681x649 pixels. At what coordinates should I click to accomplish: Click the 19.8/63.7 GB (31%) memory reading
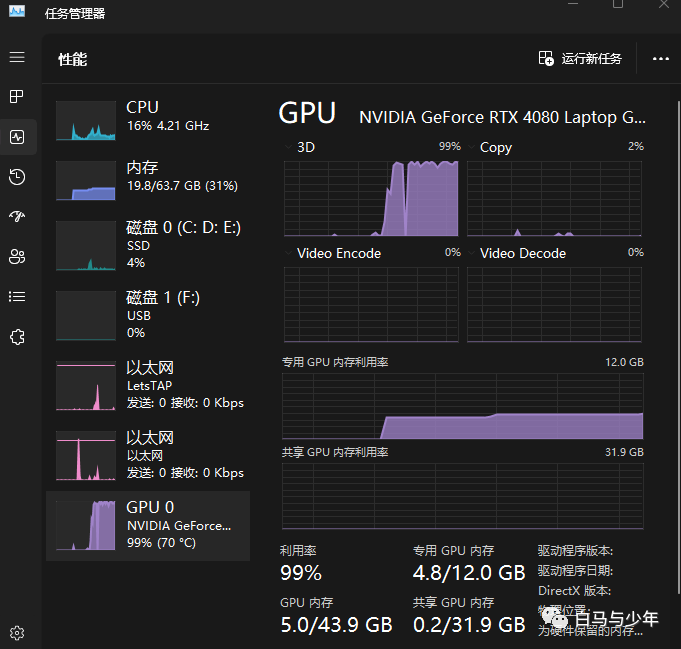coord(182,186)
